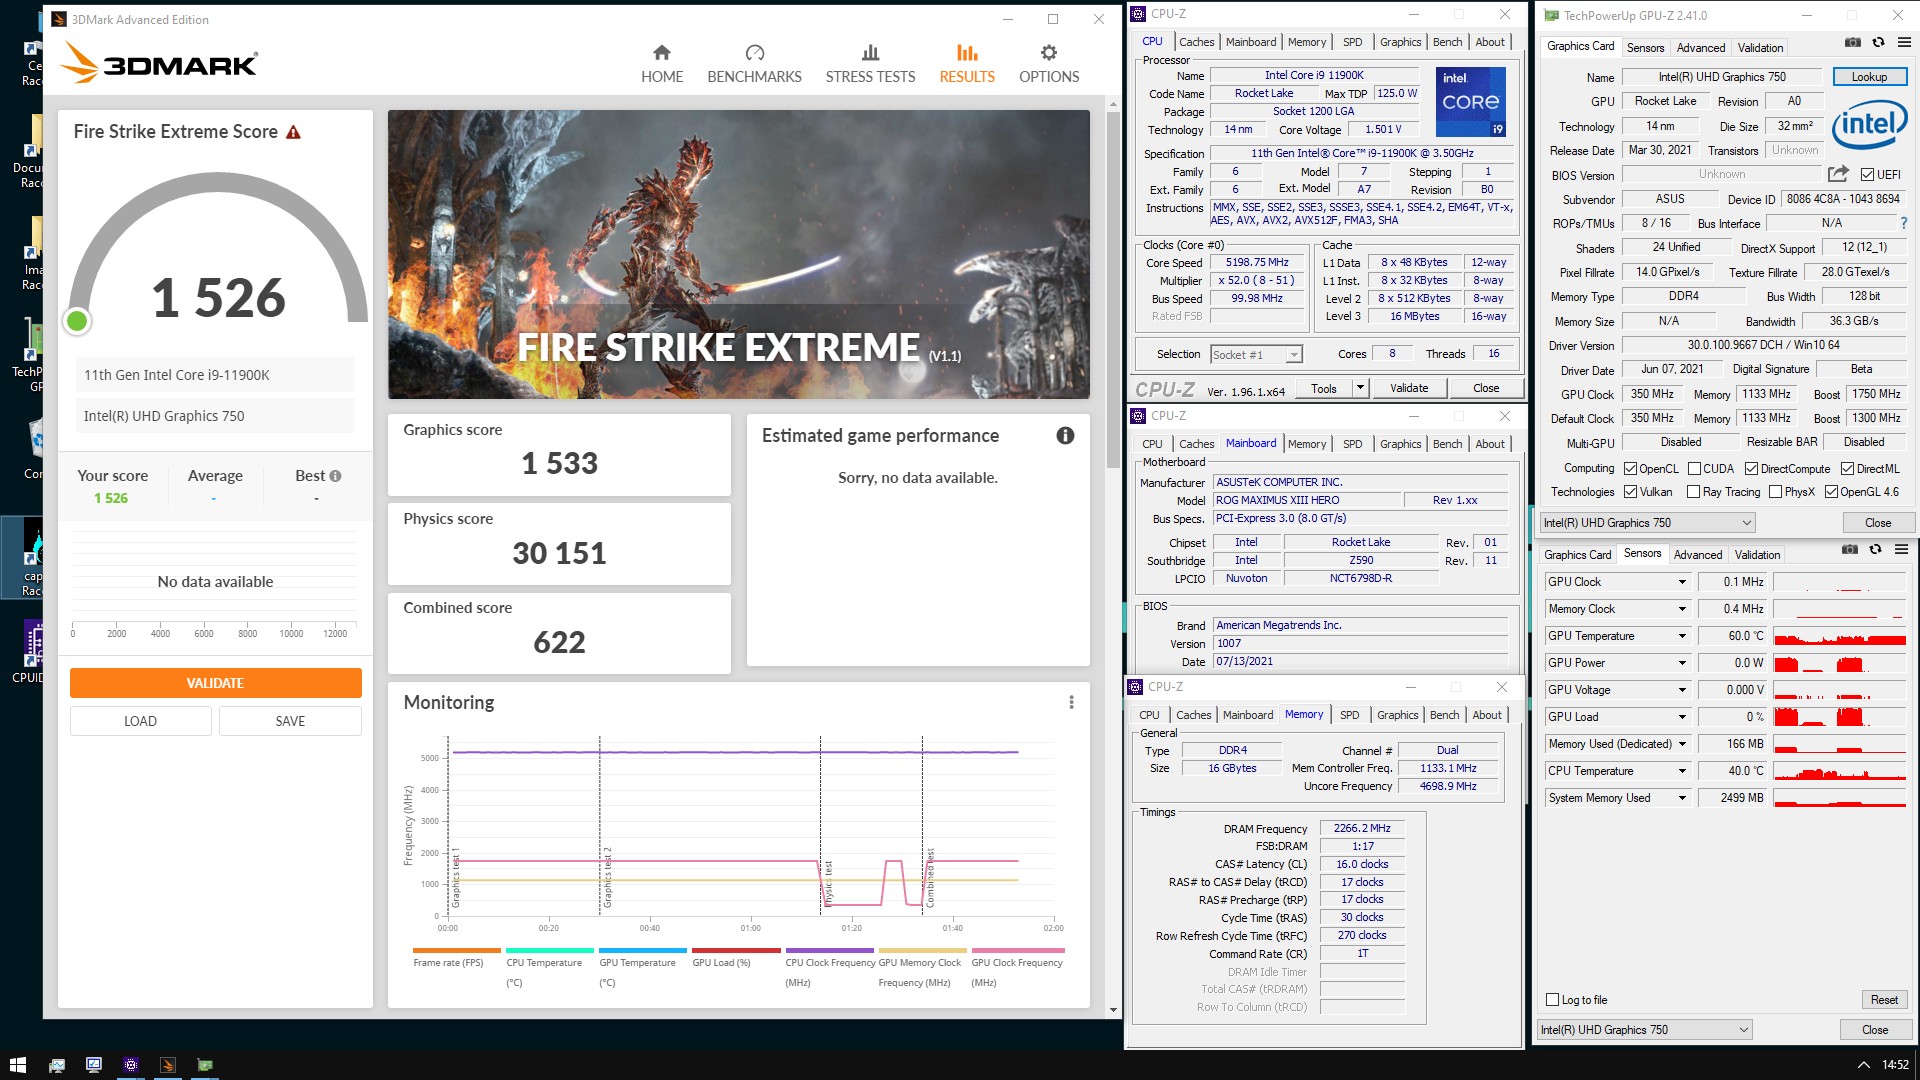Open CPU-Z Tools dropdown arrow

(1360, 388)
